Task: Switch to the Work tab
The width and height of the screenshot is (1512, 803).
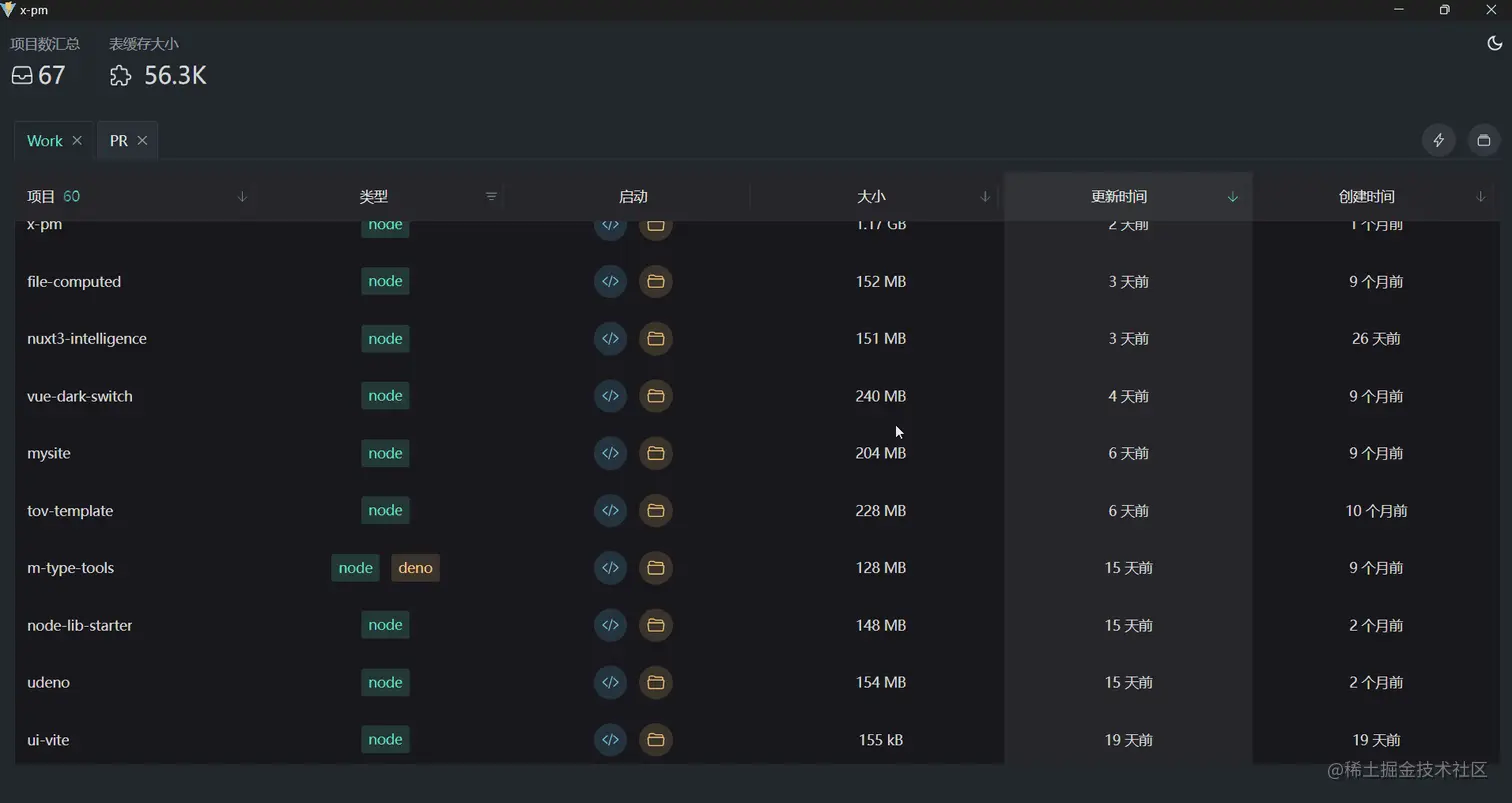Action: pyautogui.click(x=44, y=140)
